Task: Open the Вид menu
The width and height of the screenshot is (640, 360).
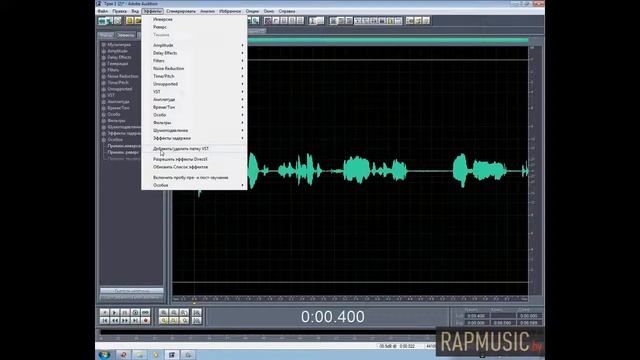Action: 135,11
